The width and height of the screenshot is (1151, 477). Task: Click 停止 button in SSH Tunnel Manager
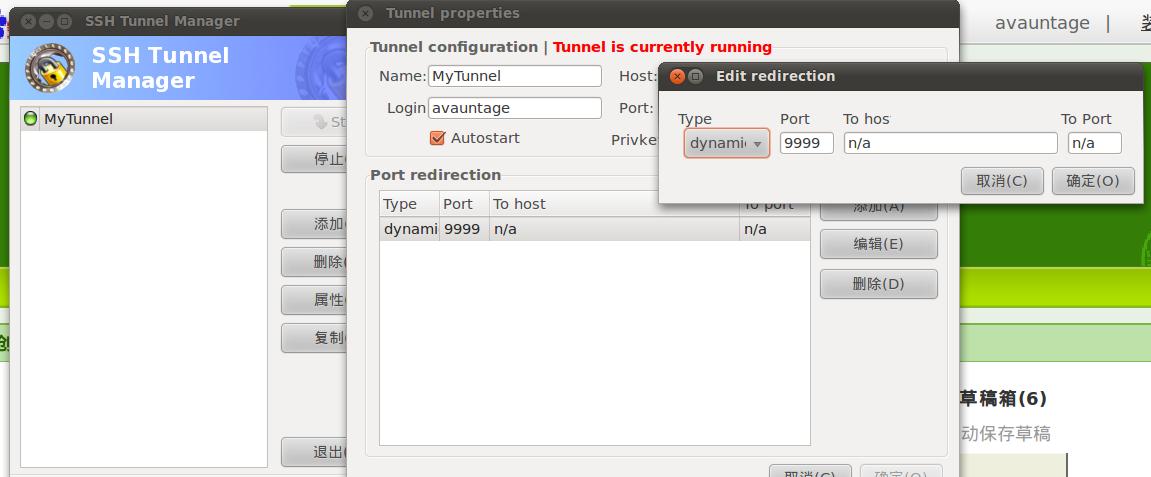point(314,159)
